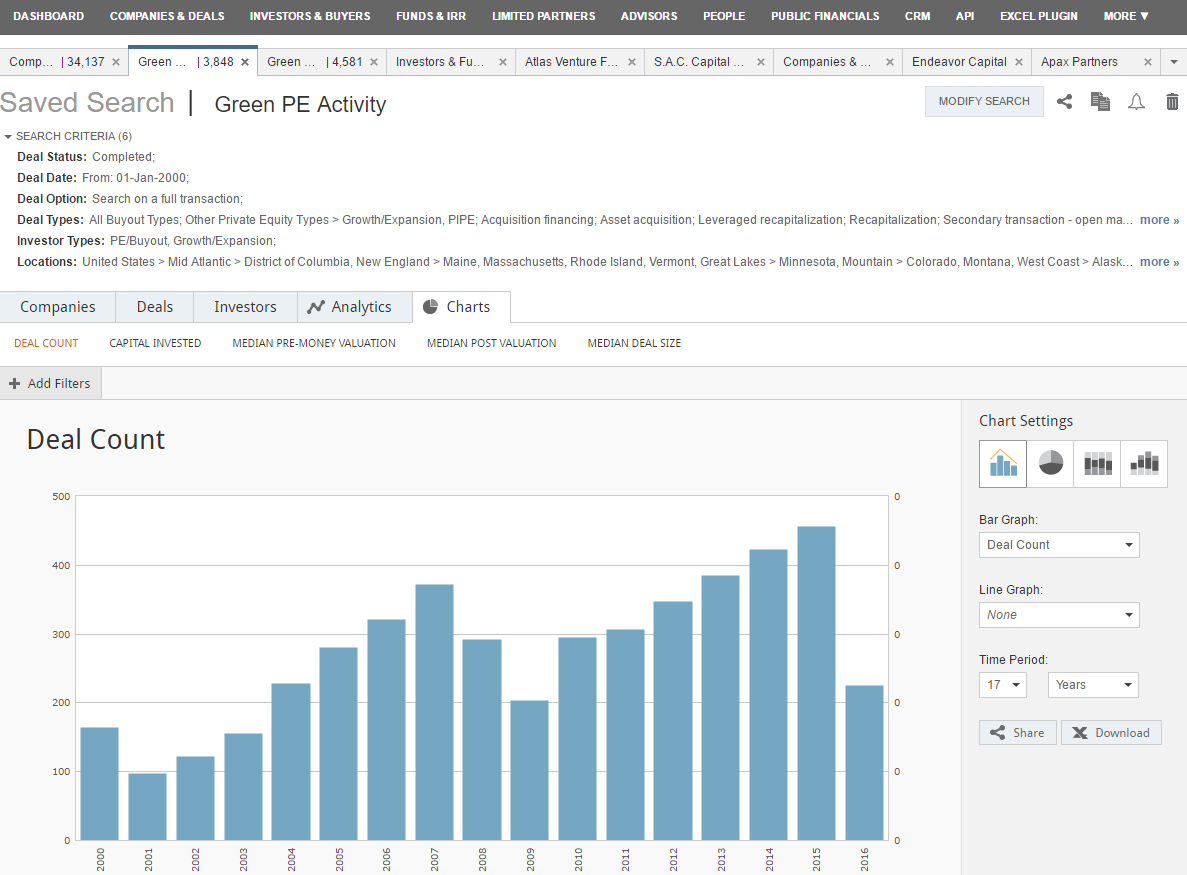
Task: Expand Deal Types with more link
Action: (x=1159, y=220)
